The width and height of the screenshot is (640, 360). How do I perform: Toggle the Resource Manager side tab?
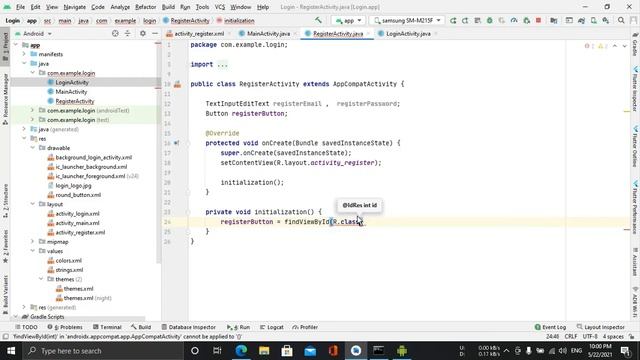click(x=5, y=99)
